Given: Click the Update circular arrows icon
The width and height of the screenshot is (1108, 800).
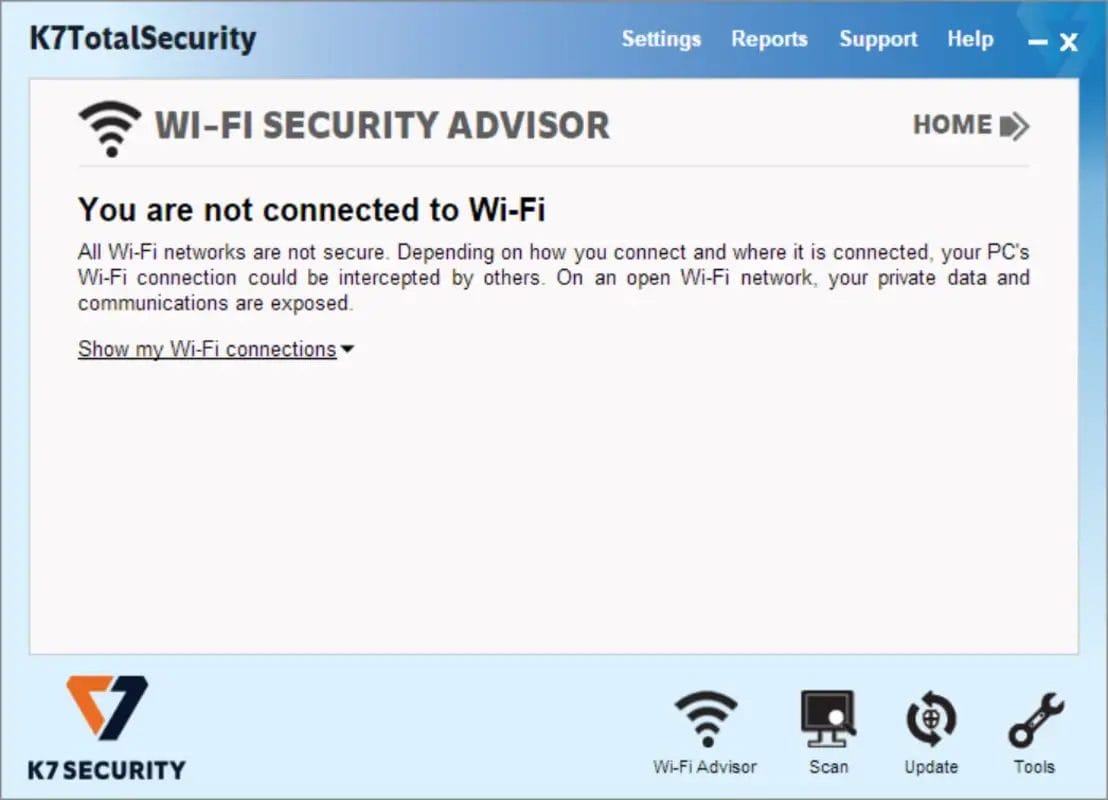Looking at the screenshot, I should pyautogui.click(x=931, y=720).
